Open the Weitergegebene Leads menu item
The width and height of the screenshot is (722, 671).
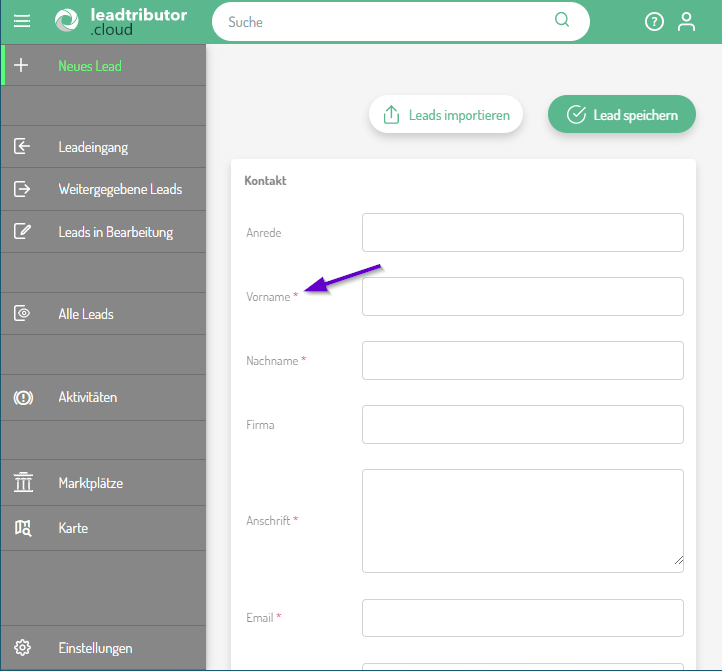(x=120, y=189)
